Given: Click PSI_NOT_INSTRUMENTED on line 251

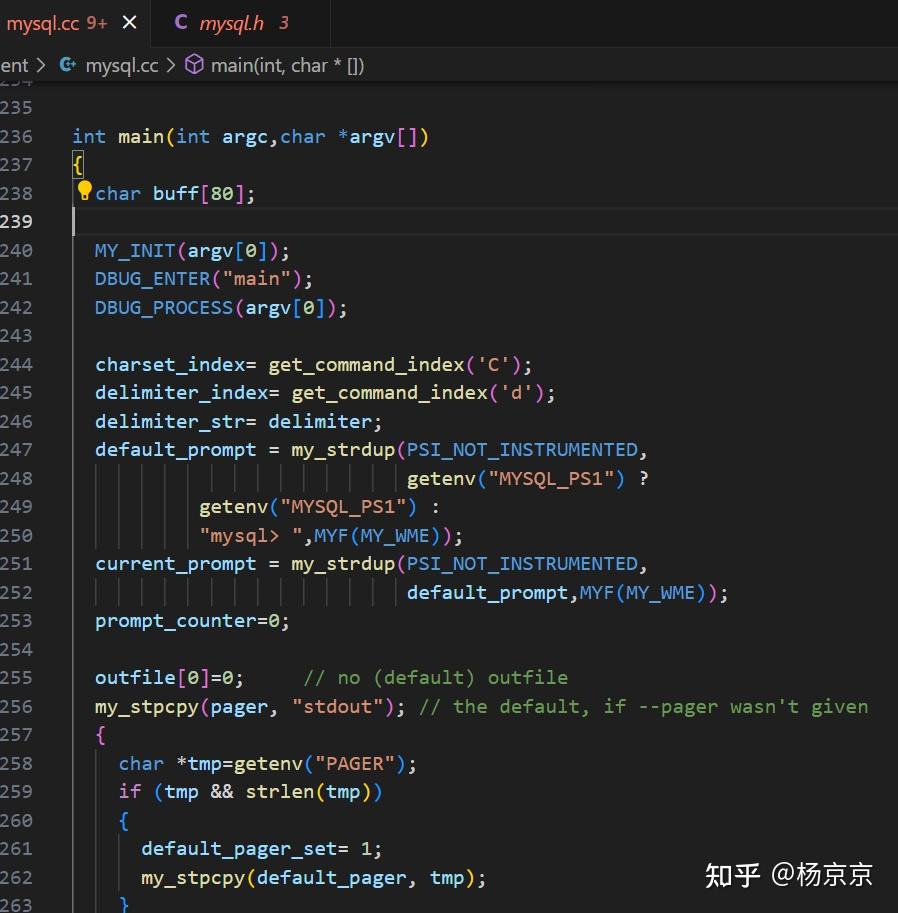Looking at the screenshot, I should click(522, 564).
